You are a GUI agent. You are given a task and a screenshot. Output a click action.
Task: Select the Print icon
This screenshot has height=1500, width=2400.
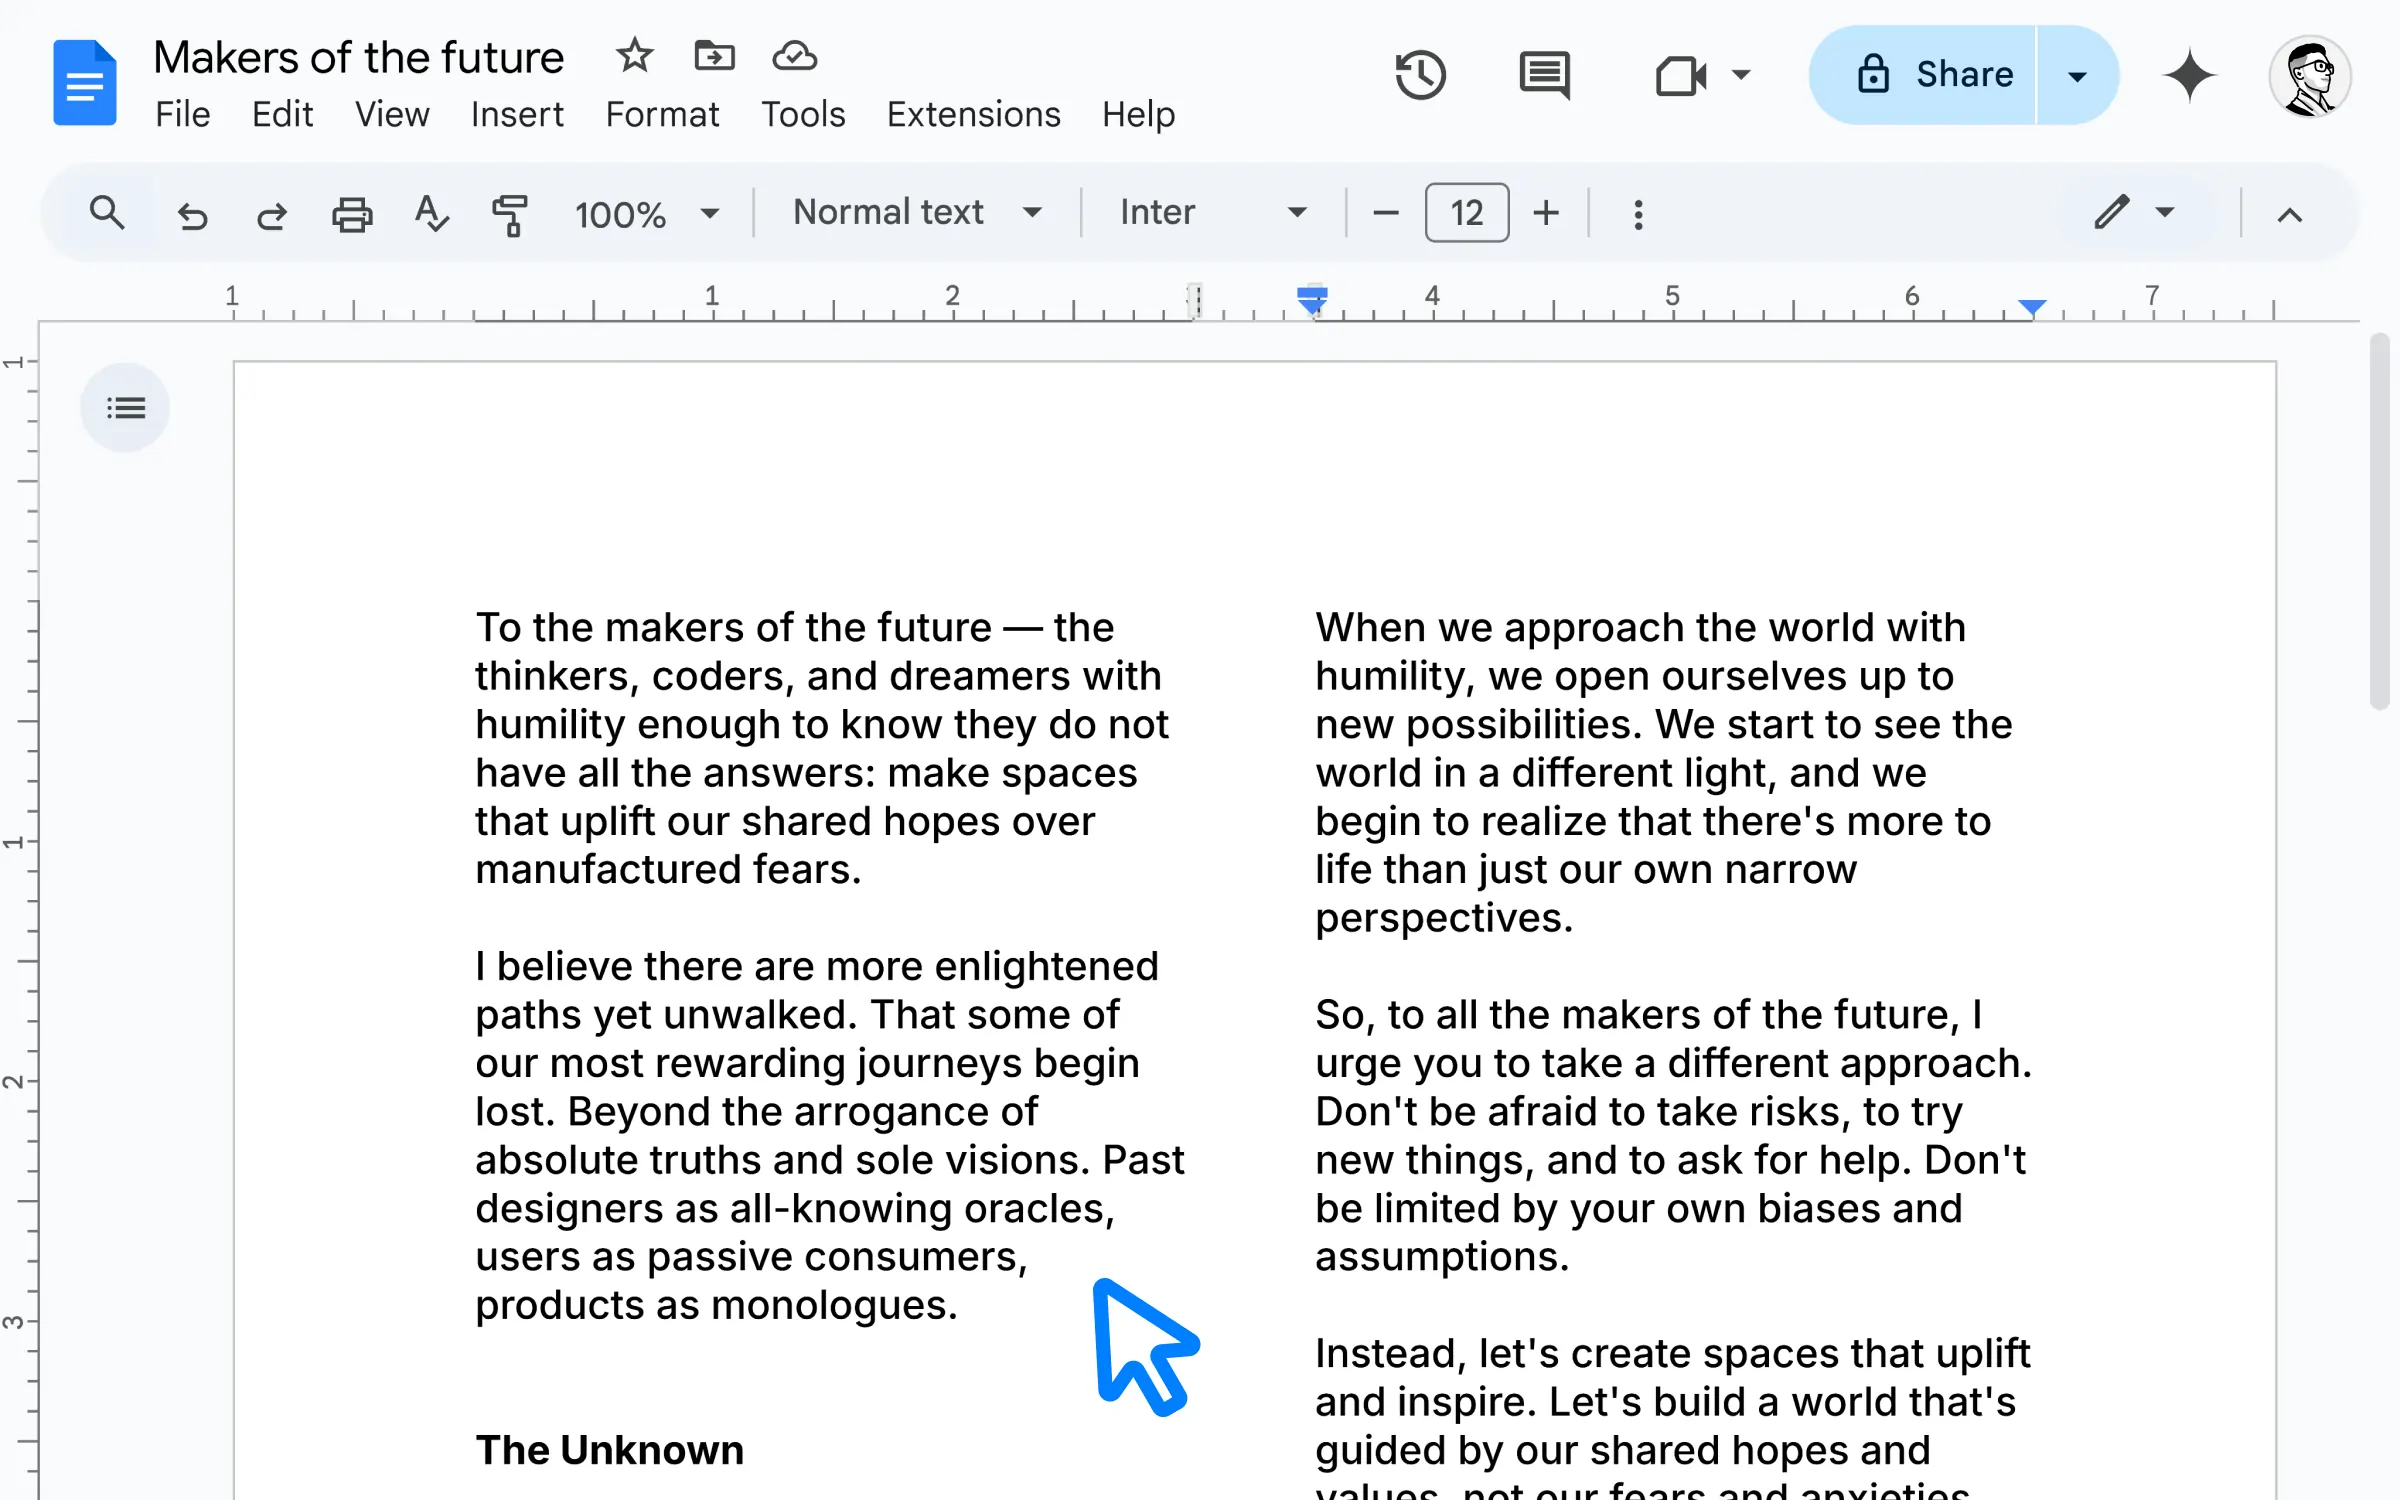[x=352, y=211]
